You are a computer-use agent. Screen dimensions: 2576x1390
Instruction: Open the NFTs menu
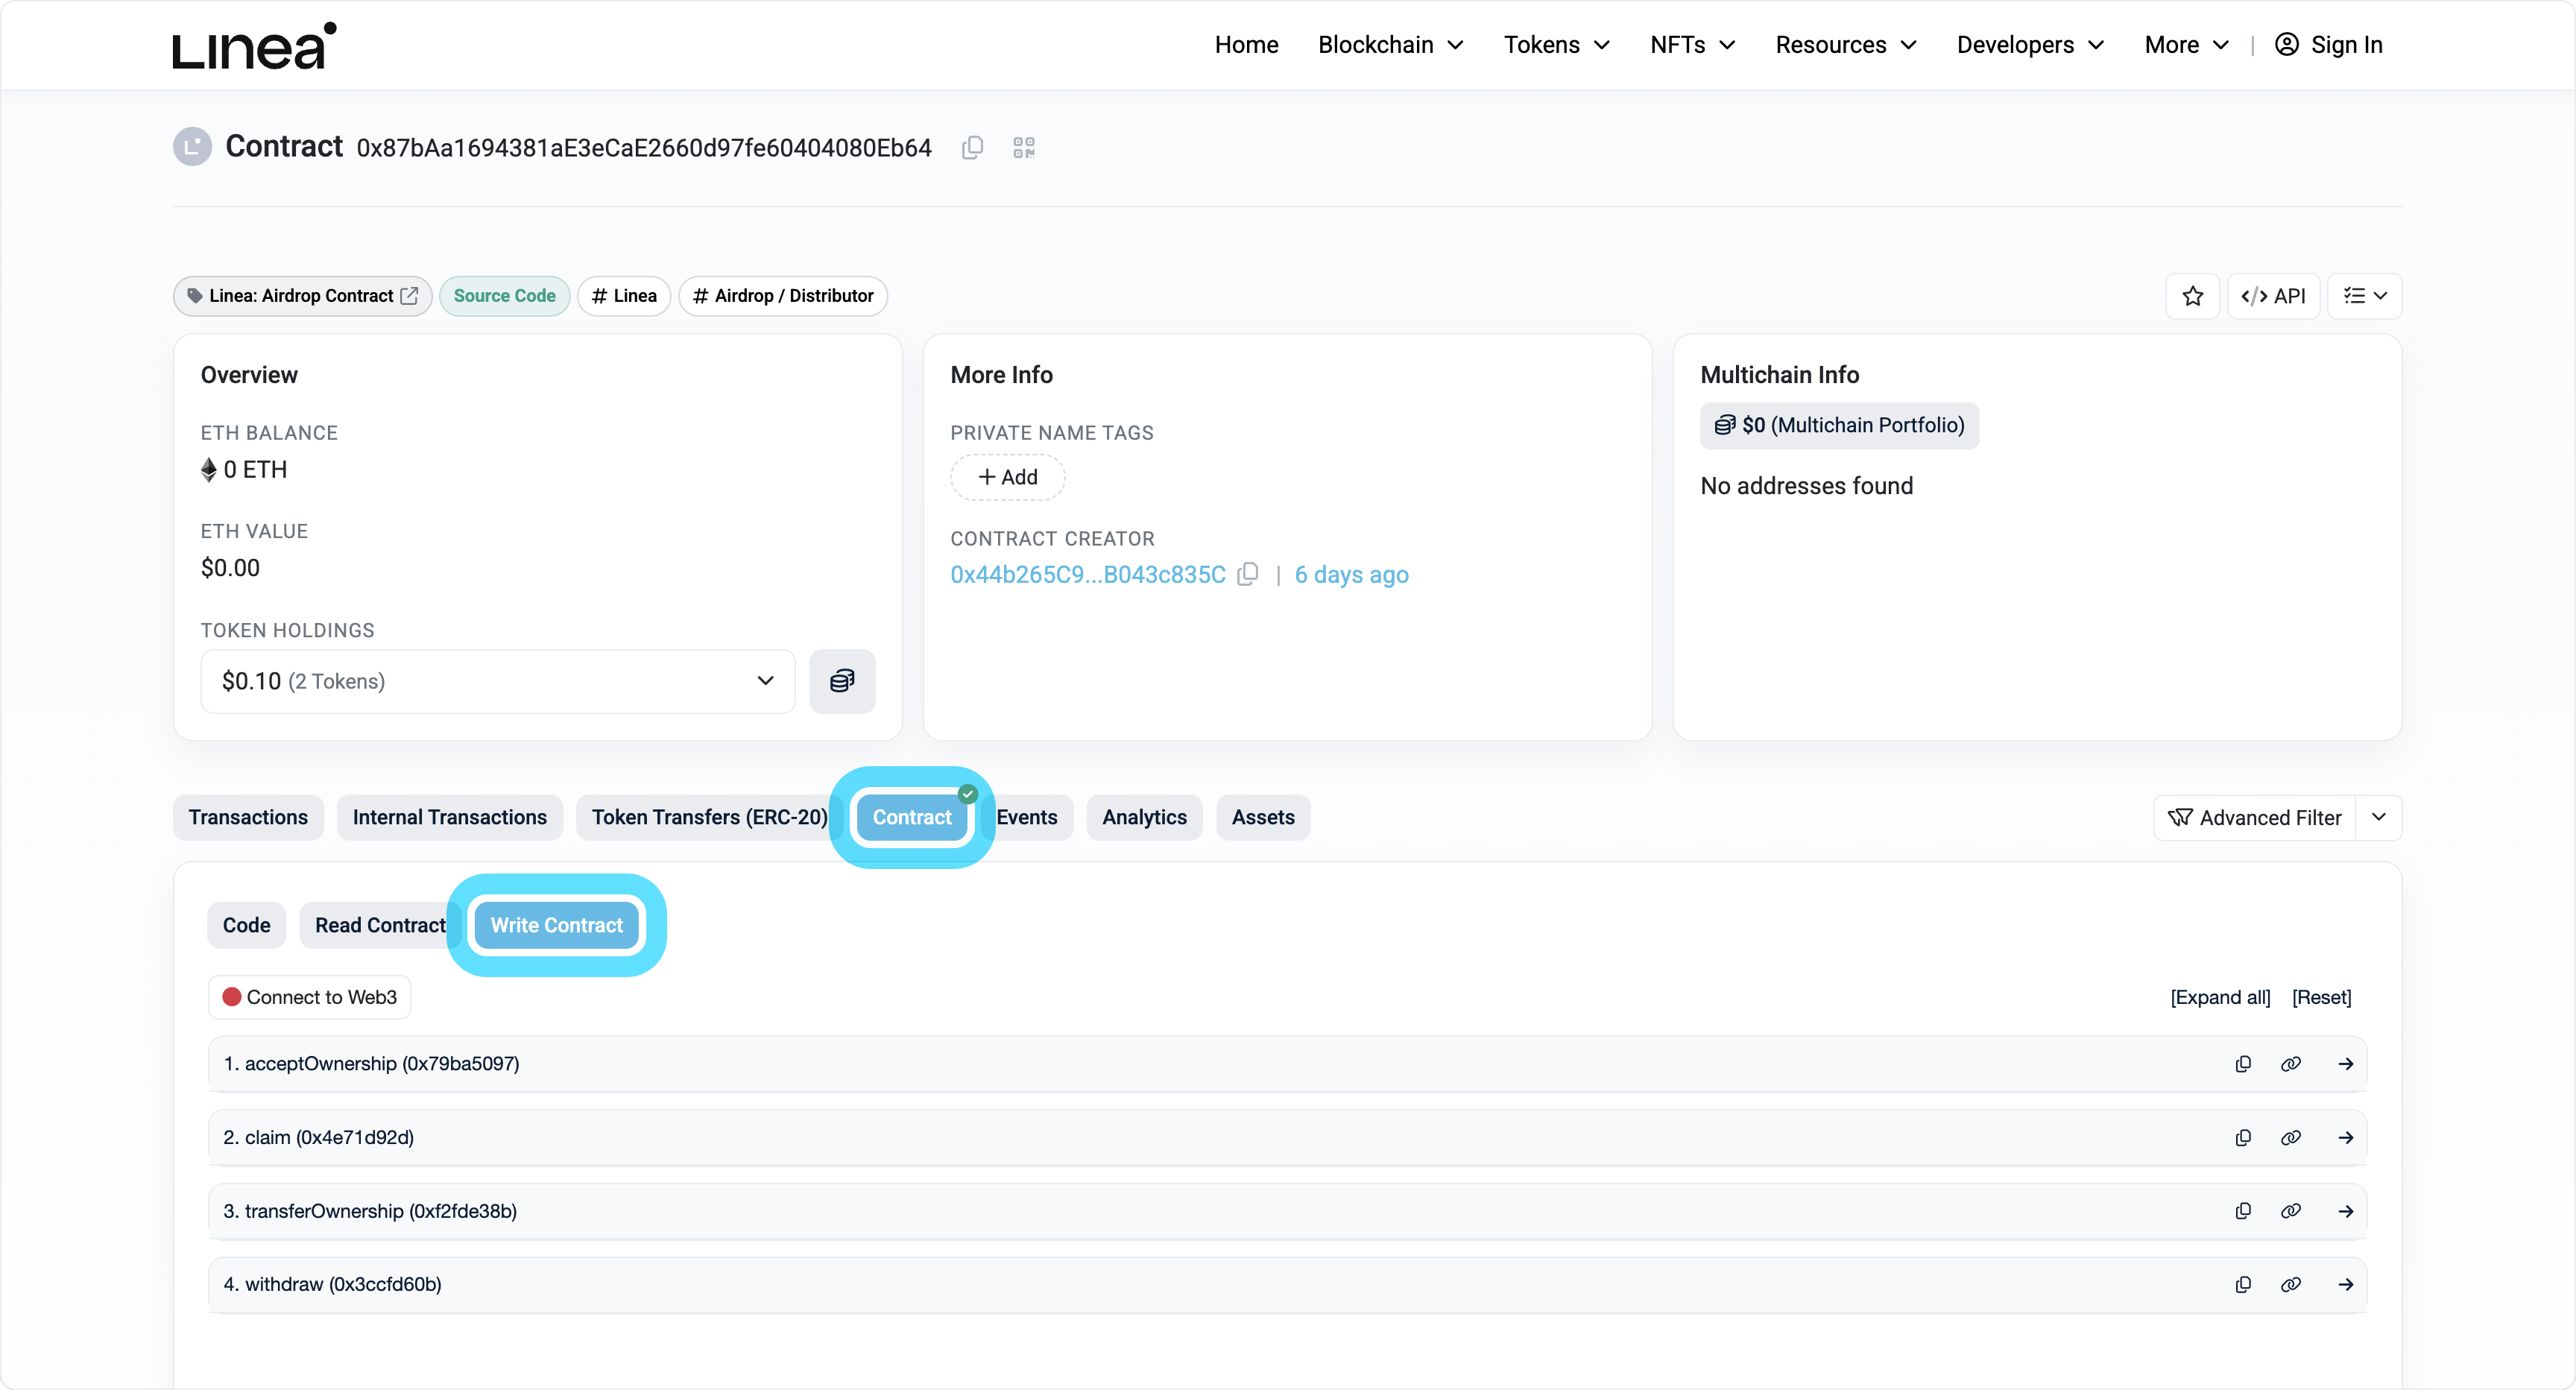[1692, 45]
